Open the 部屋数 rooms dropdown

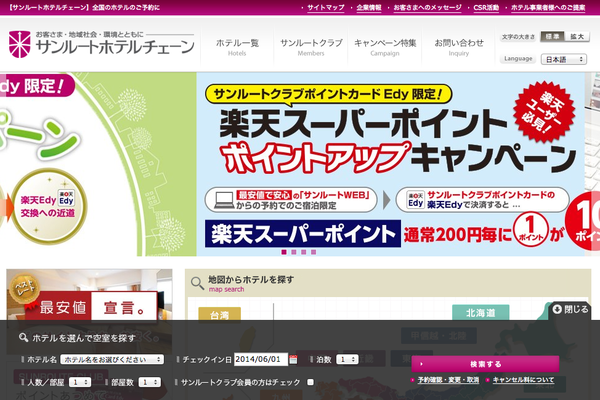pyautogui.click(x=150, y=382)
